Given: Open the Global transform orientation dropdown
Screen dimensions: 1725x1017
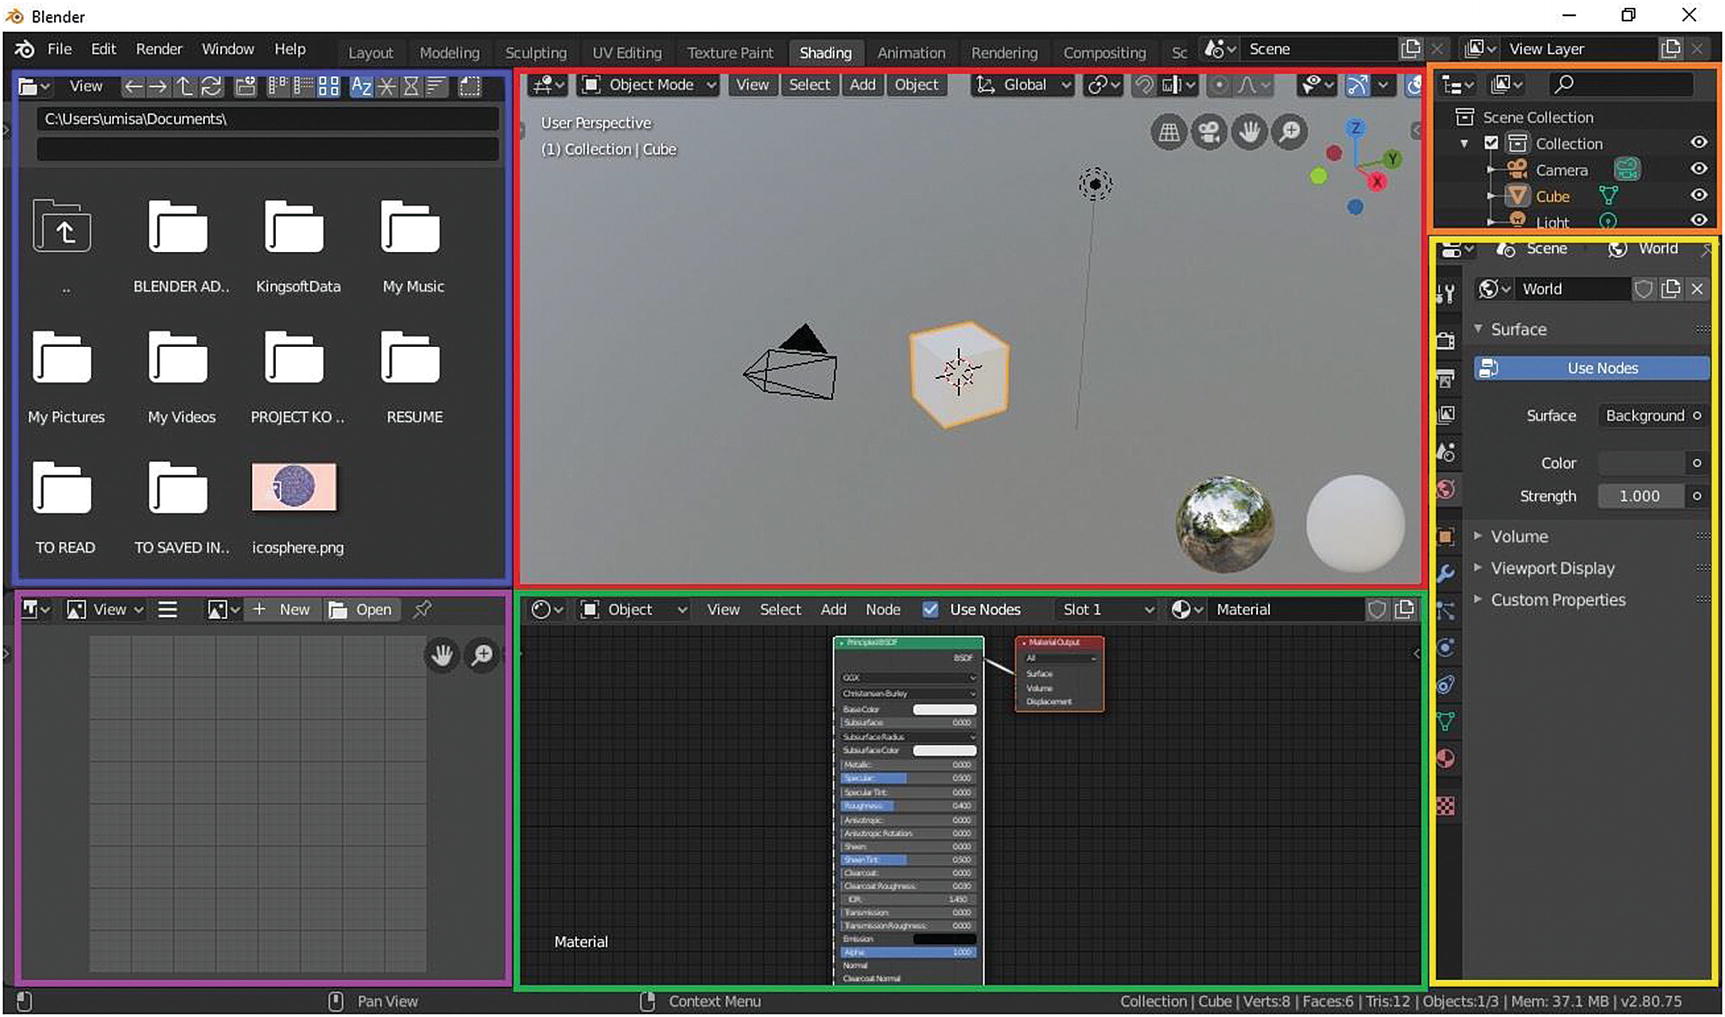Looking at the screenshot, I should coord(1023,85).
